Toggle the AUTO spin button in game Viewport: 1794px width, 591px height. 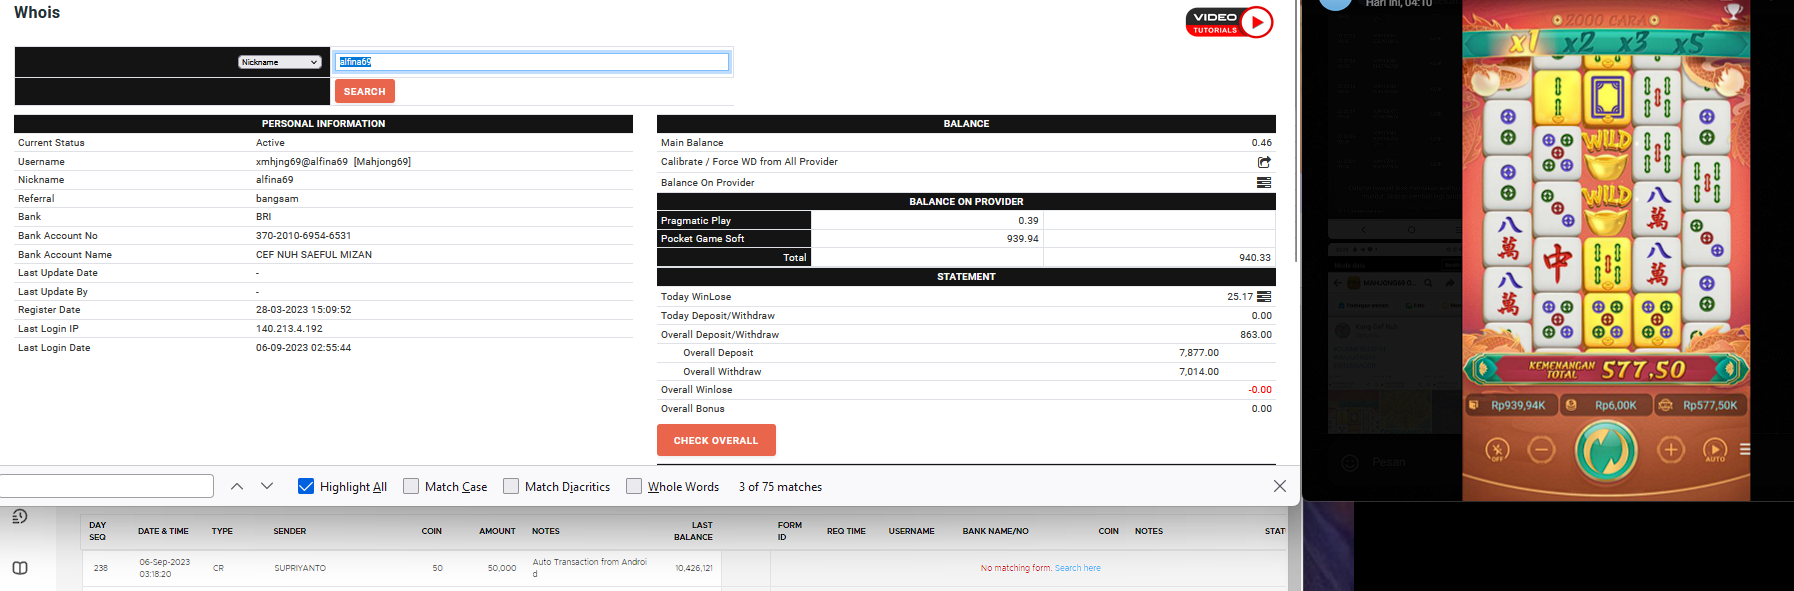pos(1715,450)
